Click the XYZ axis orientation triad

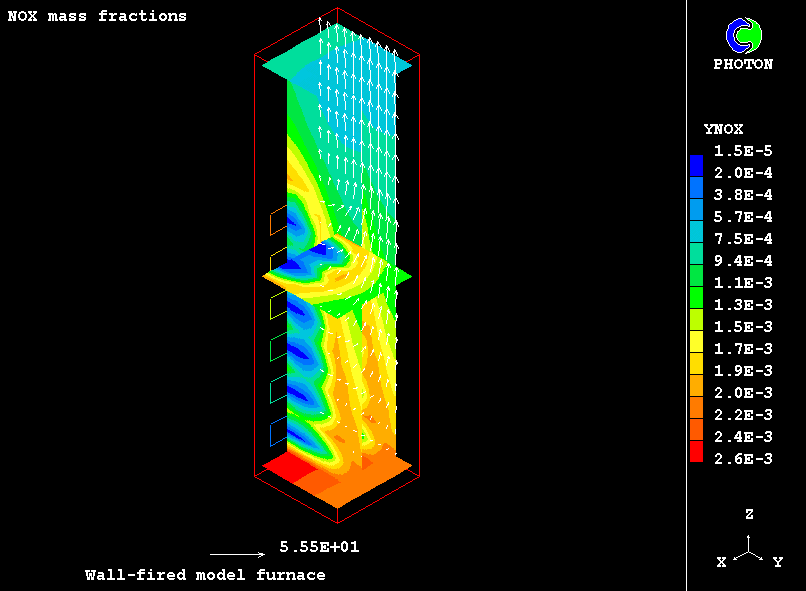[x=748, y=549]
